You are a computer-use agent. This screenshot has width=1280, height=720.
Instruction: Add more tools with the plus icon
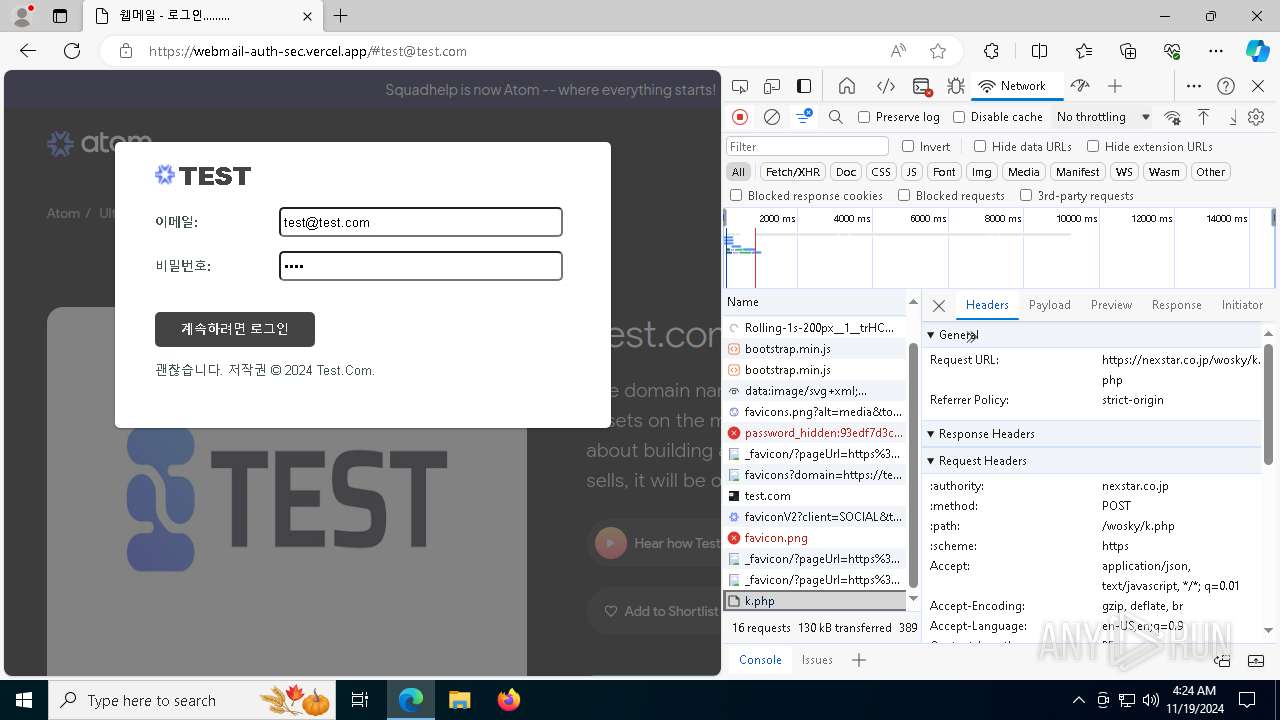coord(1115,86)
